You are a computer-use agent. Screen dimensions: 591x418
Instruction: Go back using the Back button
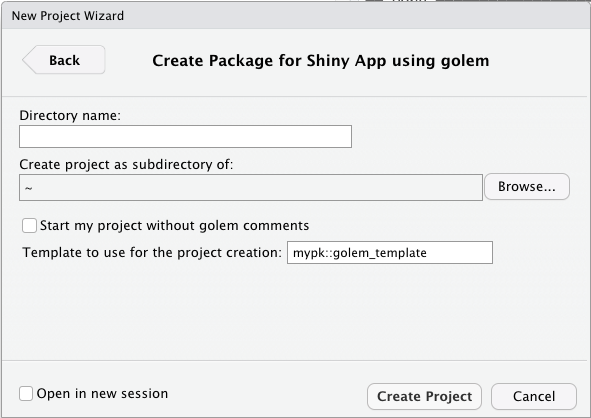point(64,60)
